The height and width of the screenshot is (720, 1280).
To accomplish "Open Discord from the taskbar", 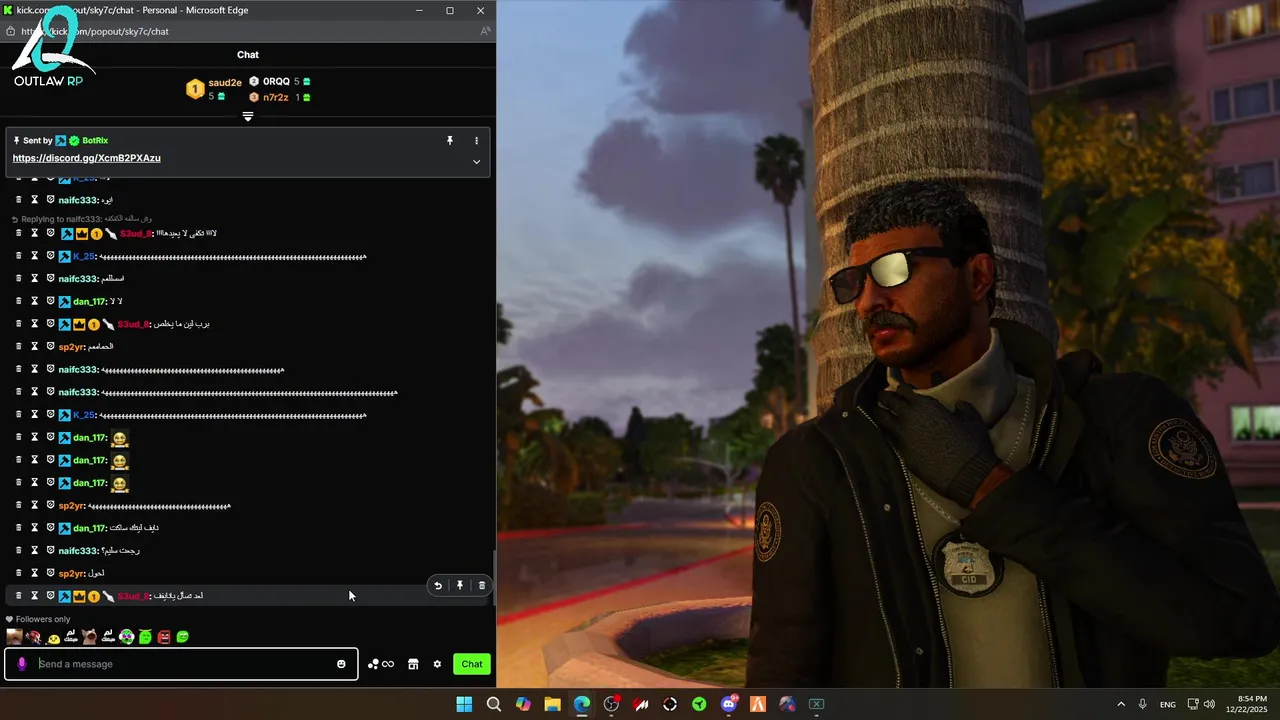I will pos(729,704).
